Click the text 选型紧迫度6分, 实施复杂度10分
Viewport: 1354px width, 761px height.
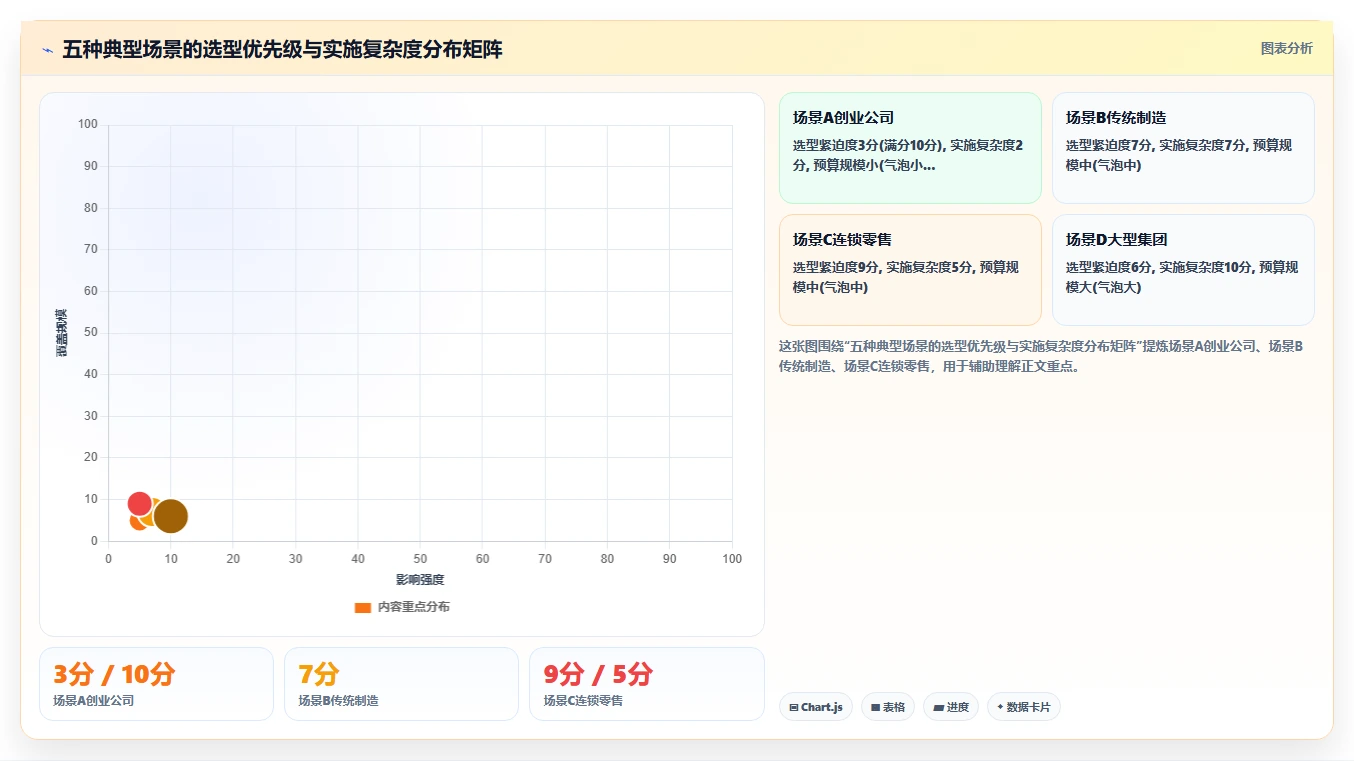click(1159, 267)
